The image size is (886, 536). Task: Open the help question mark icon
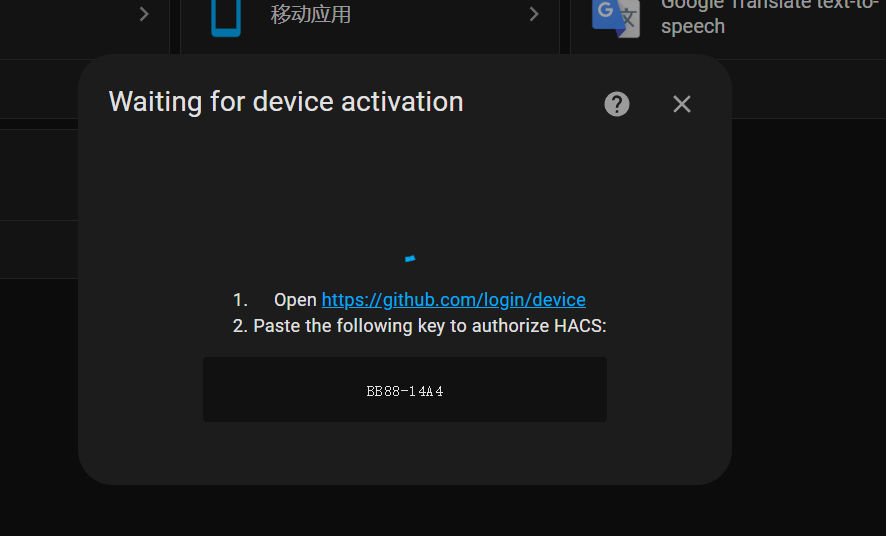tap(616, 104)
